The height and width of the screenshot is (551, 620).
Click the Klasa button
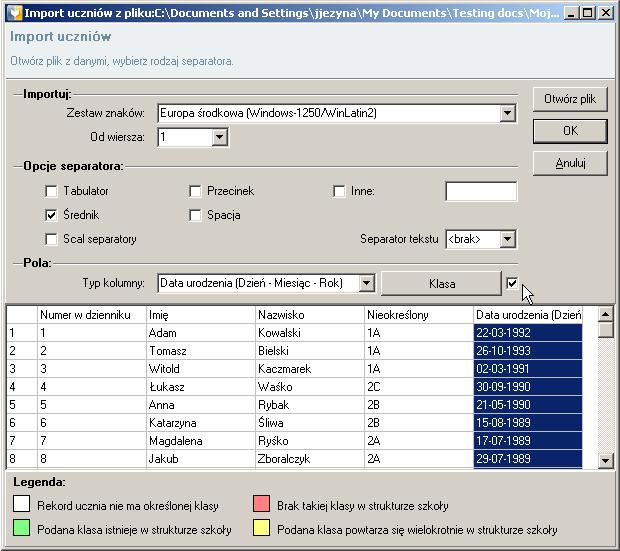[x=441, y=283]
